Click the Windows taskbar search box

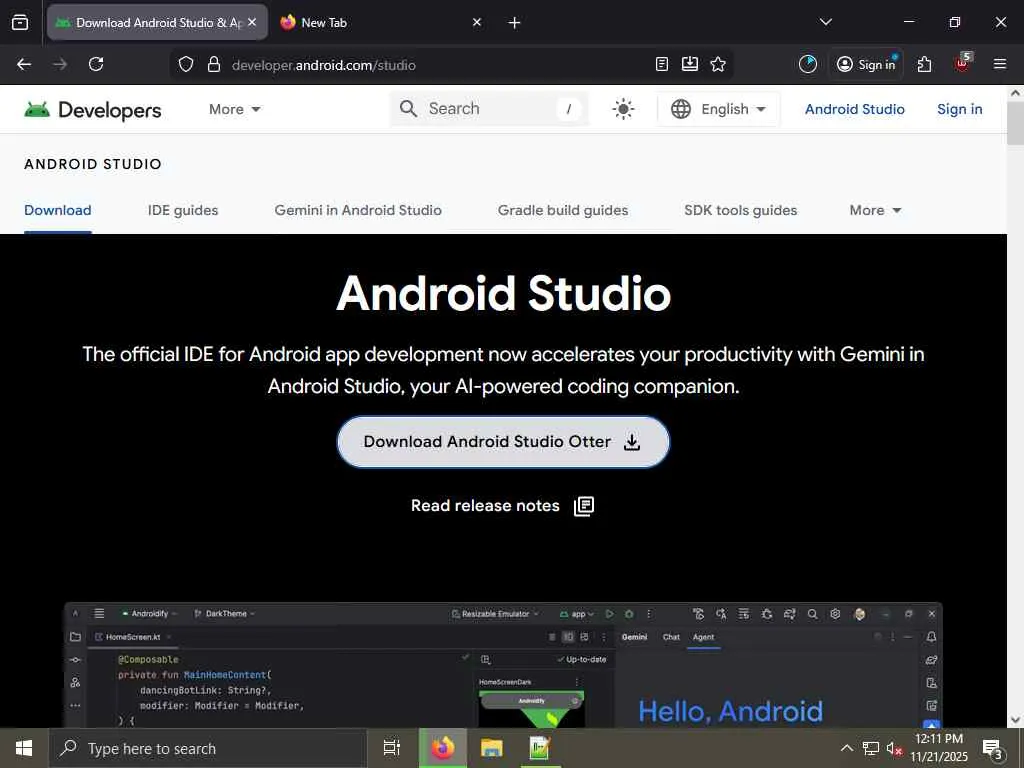[208, 748]
